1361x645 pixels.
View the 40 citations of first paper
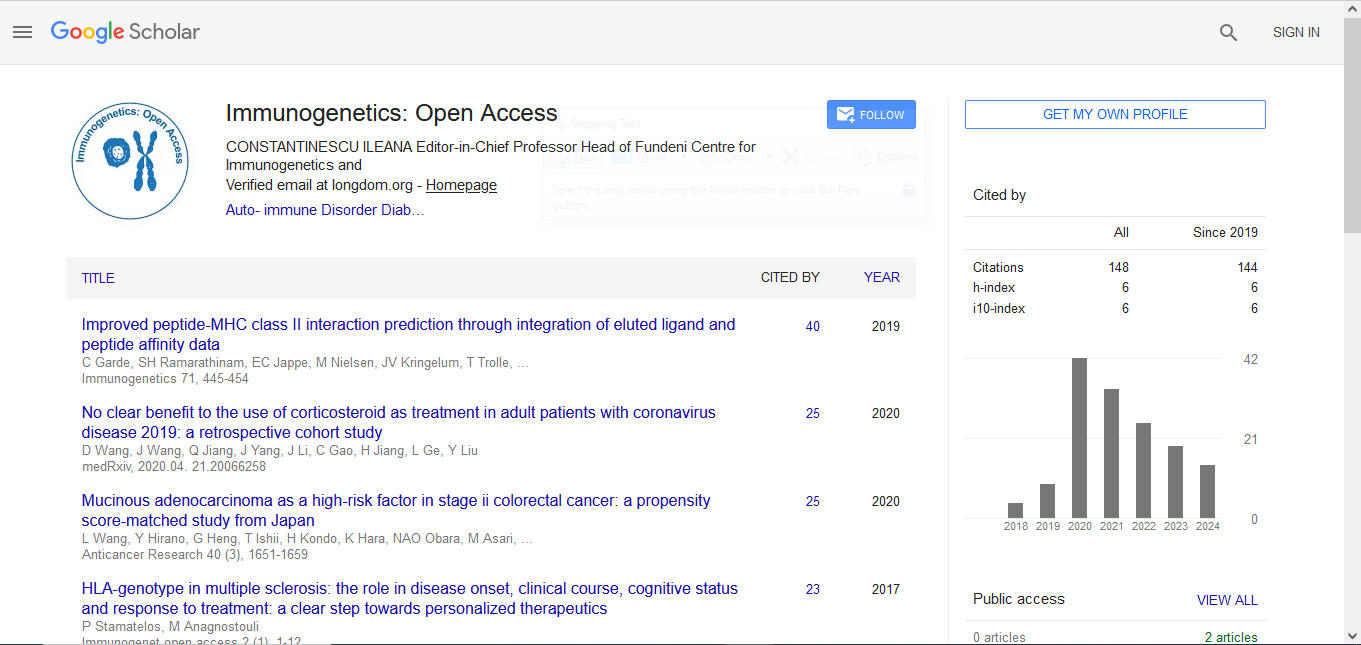[x=812, y=326]
